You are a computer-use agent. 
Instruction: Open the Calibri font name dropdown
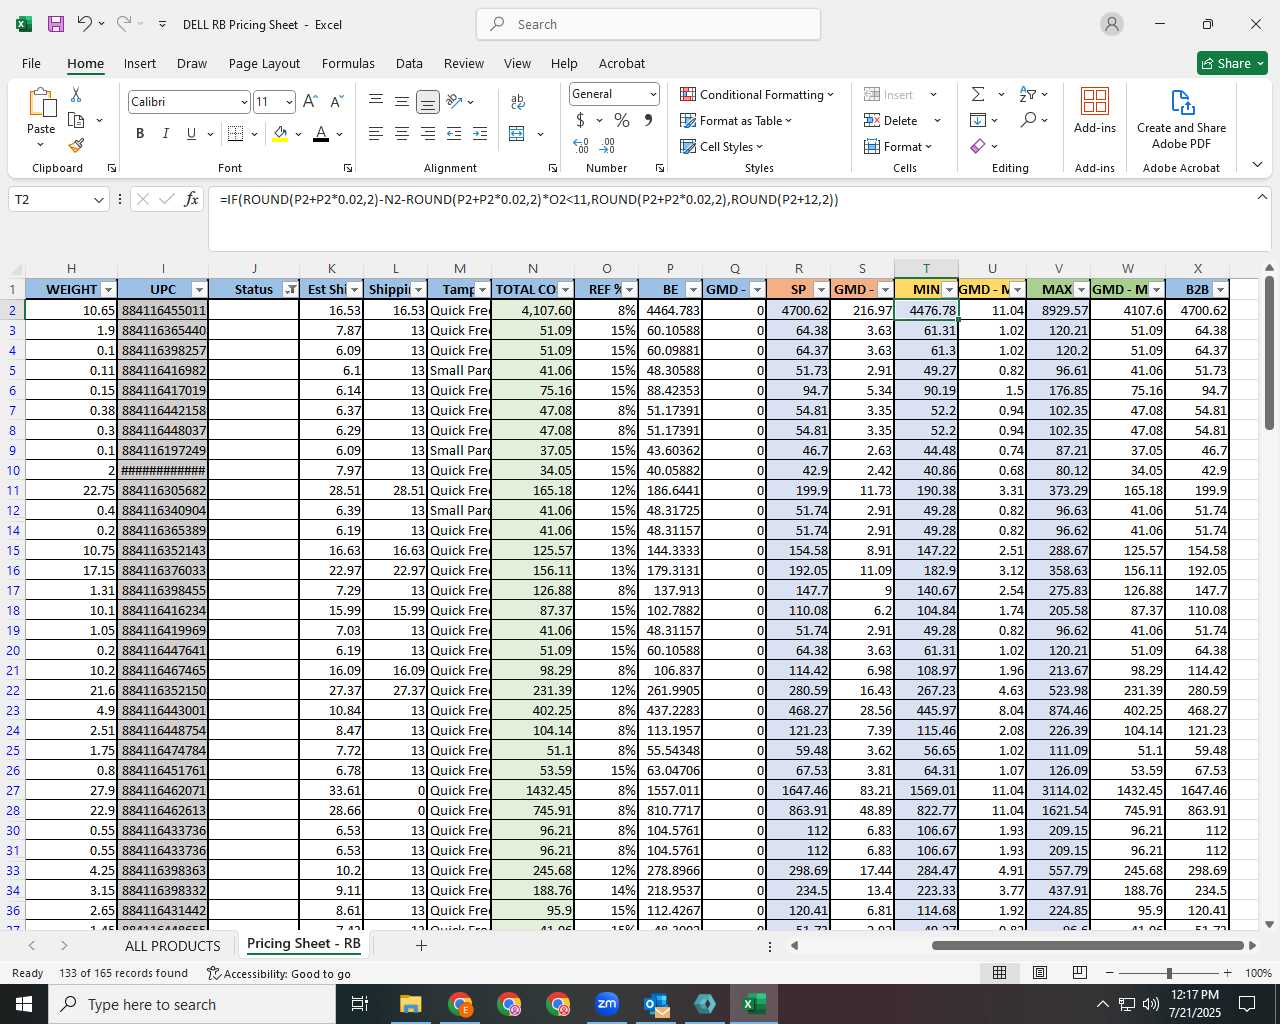pos(243,102)
